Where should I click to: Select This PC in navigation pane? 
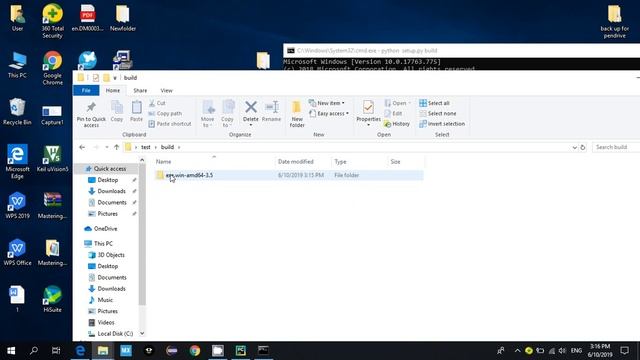(x=103, y=244)
